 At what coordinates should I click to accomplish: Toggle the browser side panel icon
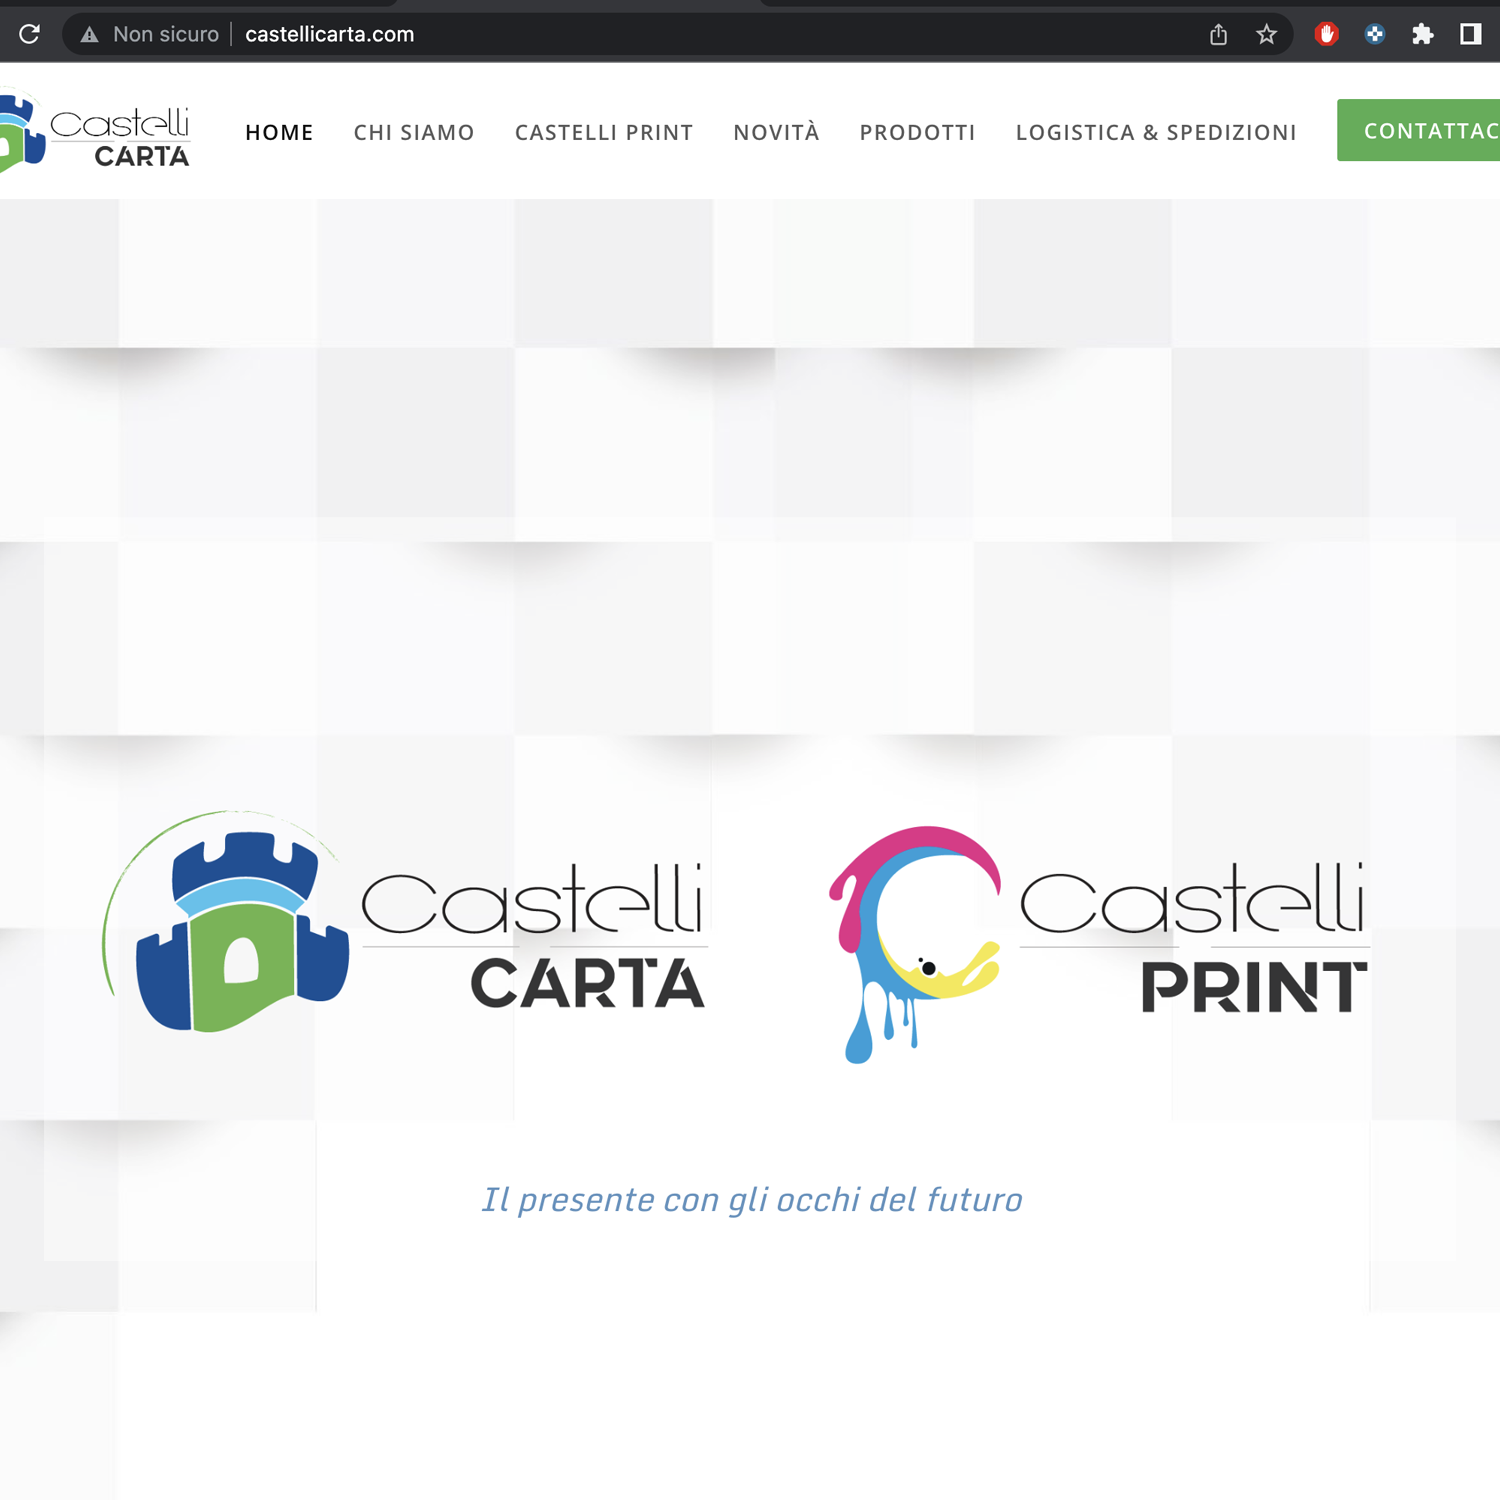tap(1470, 34)
